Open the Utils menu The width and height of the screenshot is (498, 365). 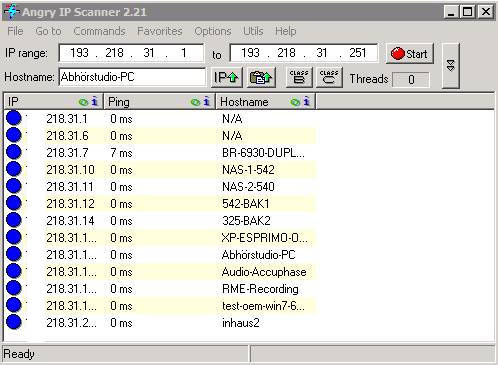(253, 31)
